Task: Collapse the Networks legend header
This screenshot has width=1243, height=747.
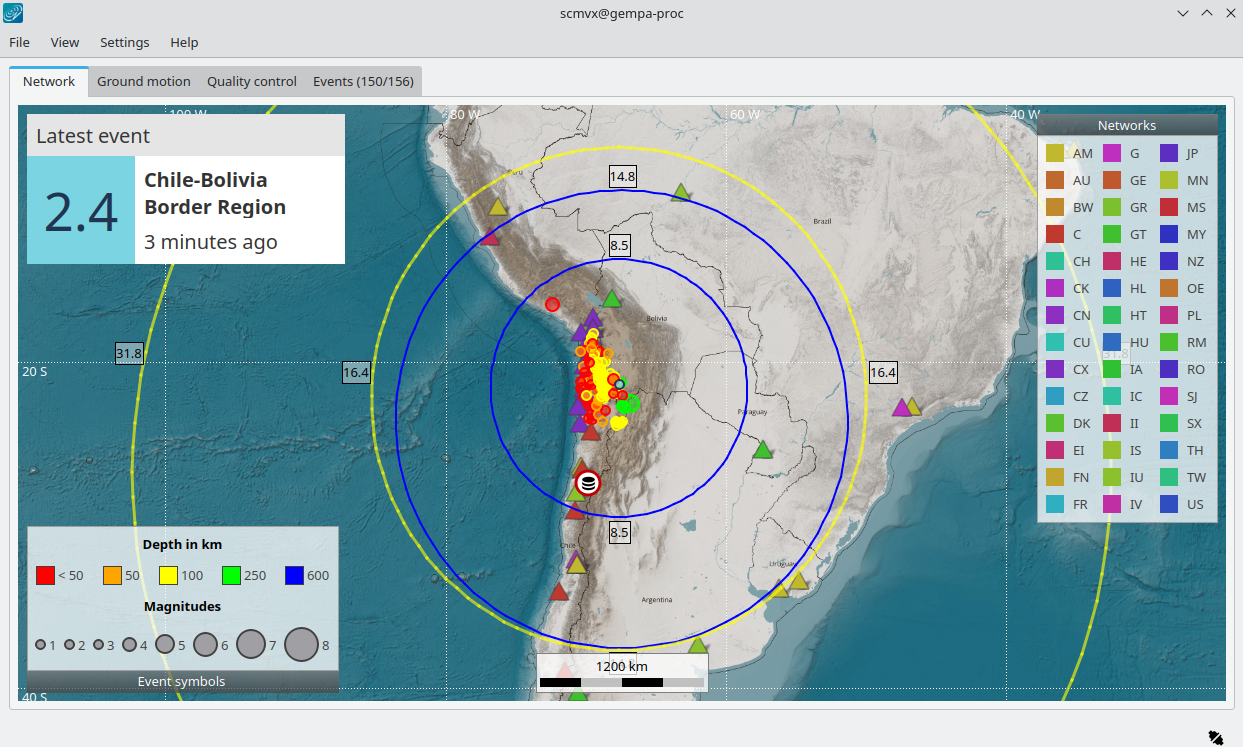Action: tap(1126, 125)
